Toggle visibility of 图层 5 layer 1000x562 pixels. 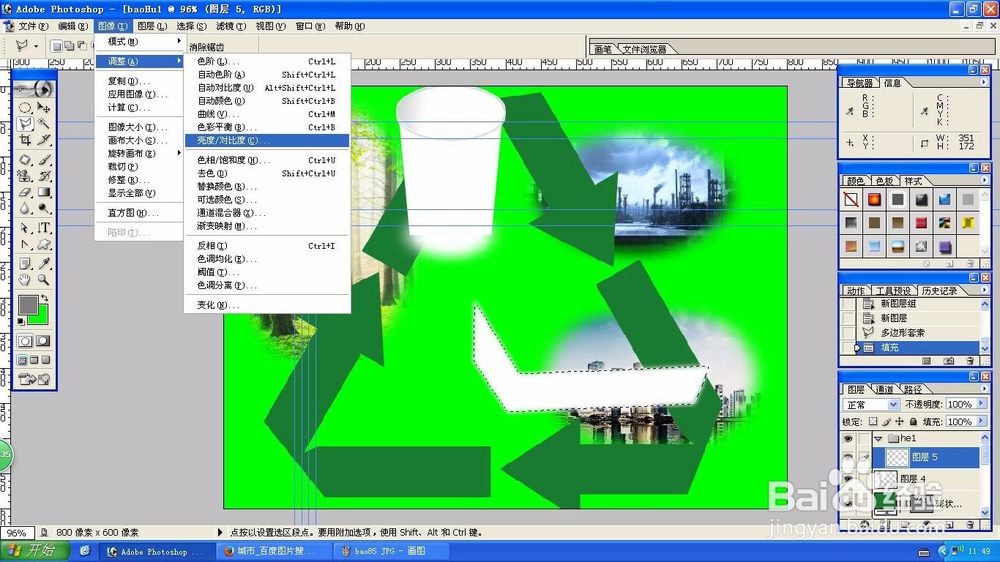tap(848, 457)
